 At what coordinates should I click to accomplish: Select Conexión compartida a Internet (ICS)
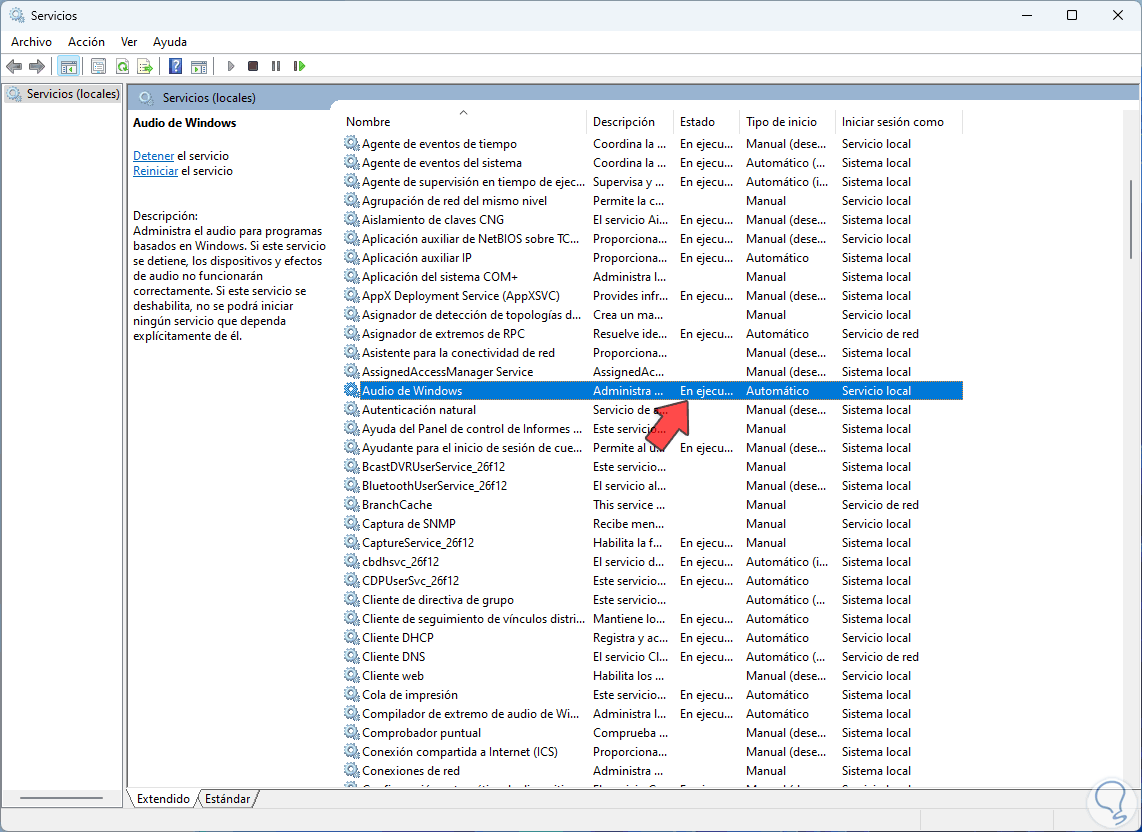click(460, 751)
